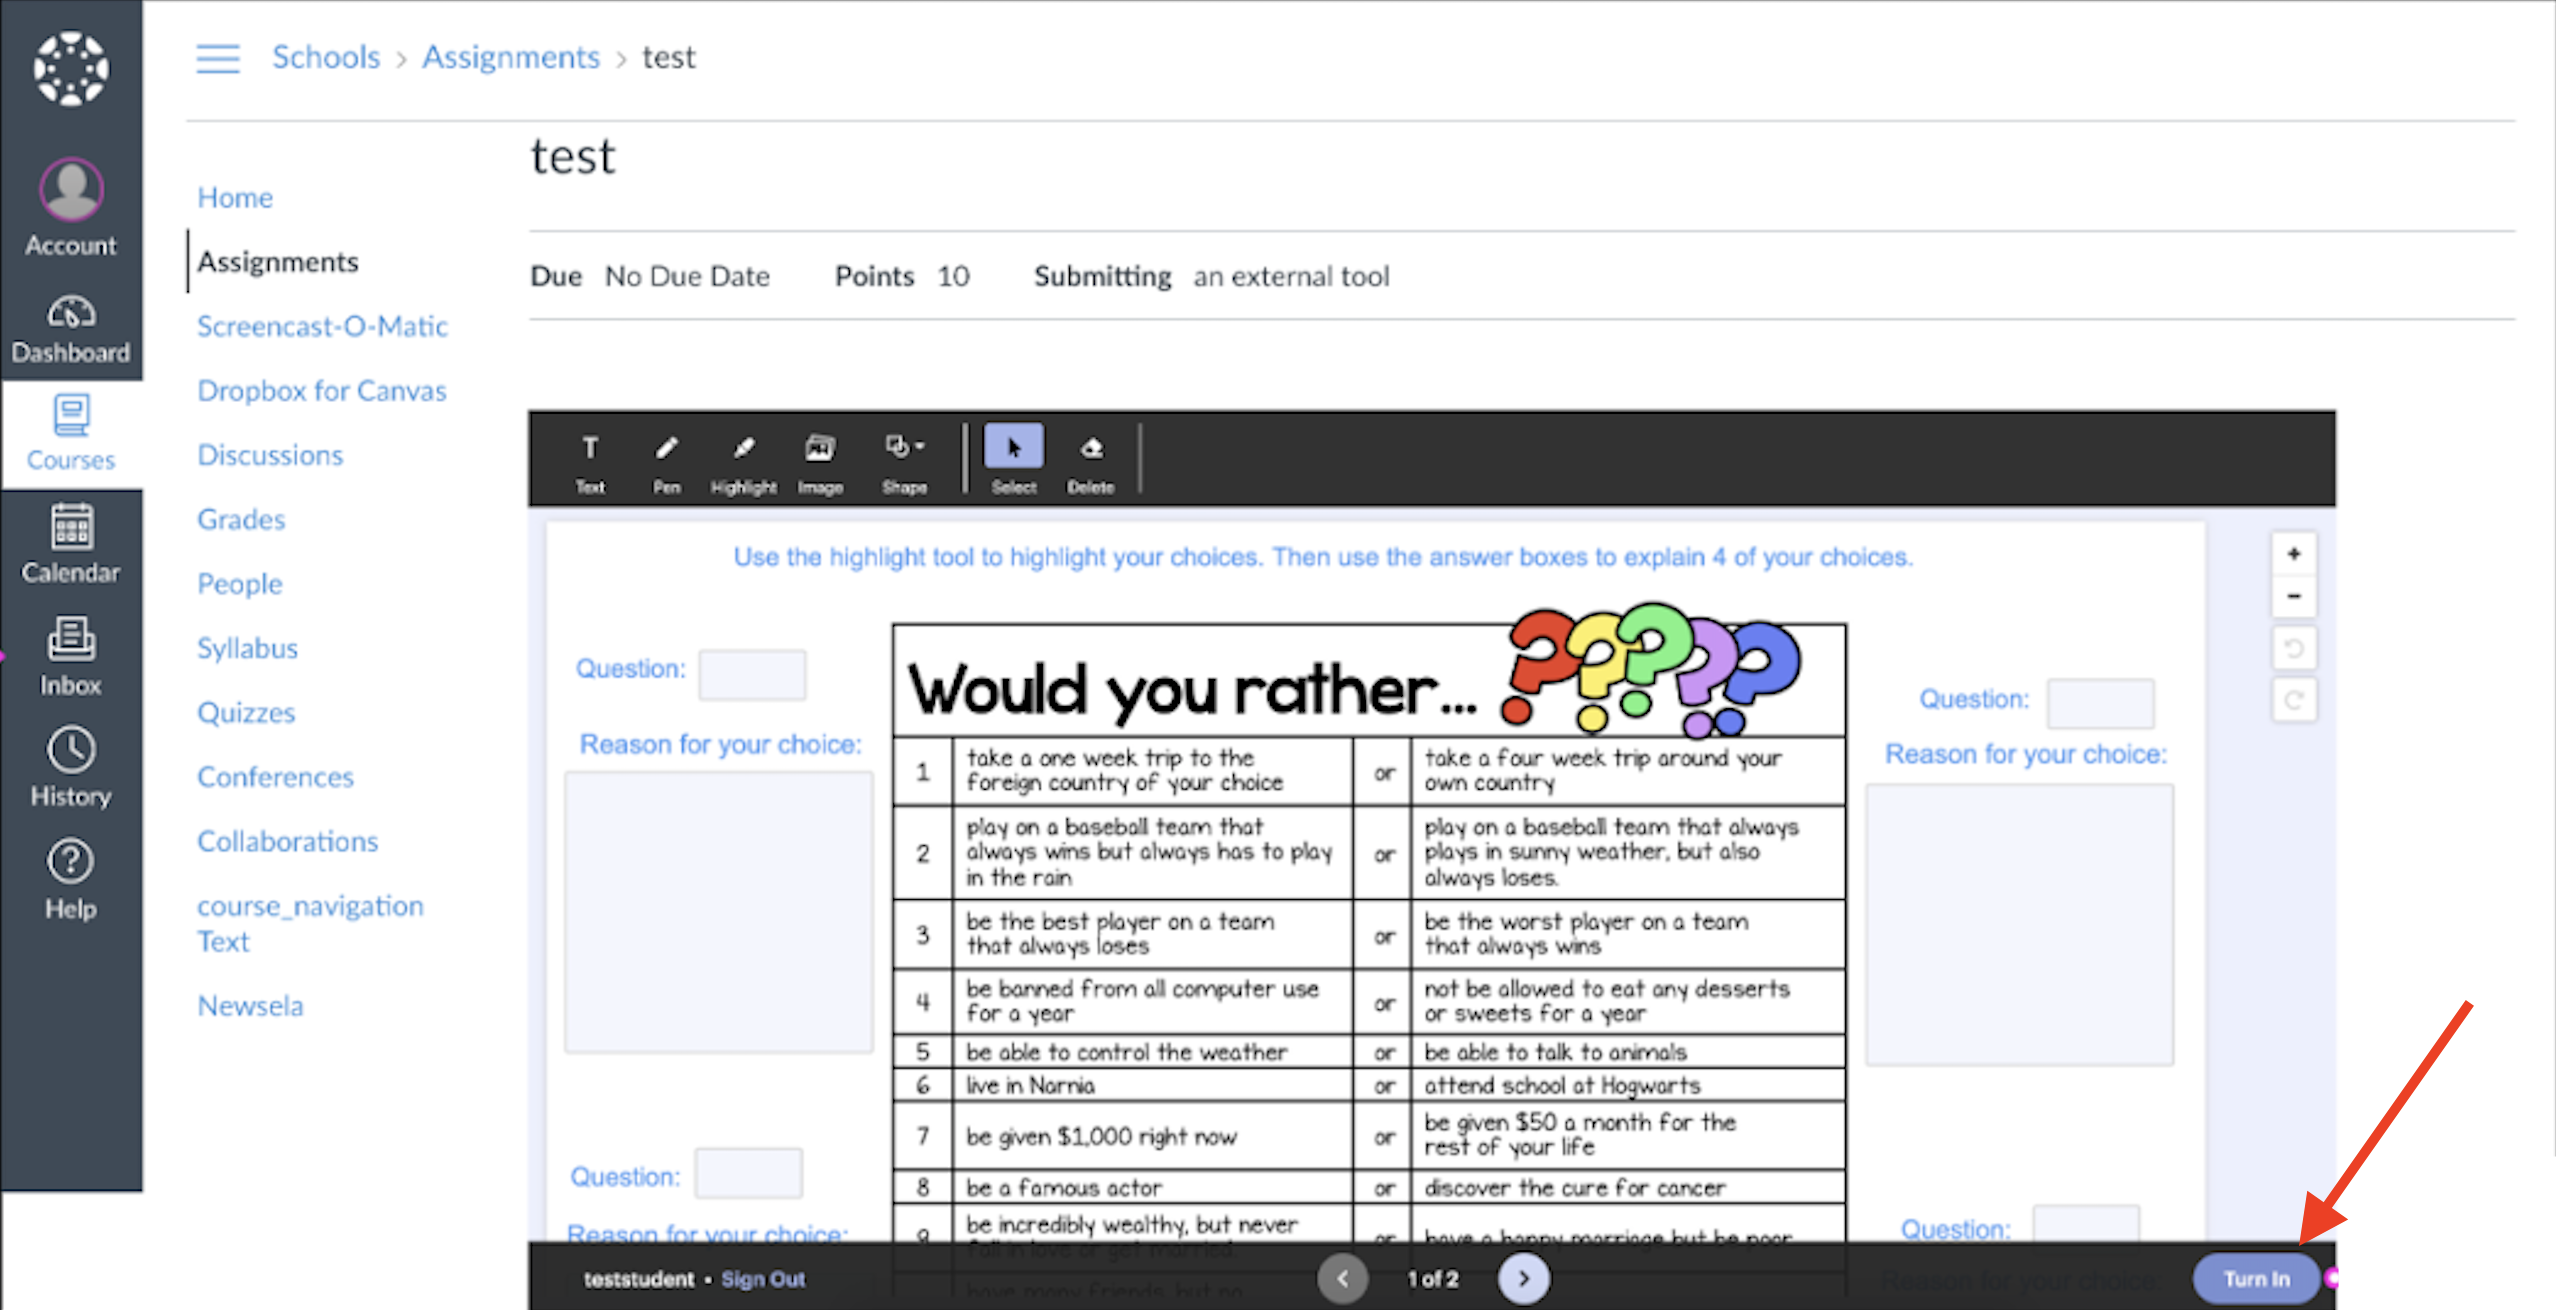Click 'No Due Date' text
The image size is (2556, 1310).
click(x=687, y=276)
